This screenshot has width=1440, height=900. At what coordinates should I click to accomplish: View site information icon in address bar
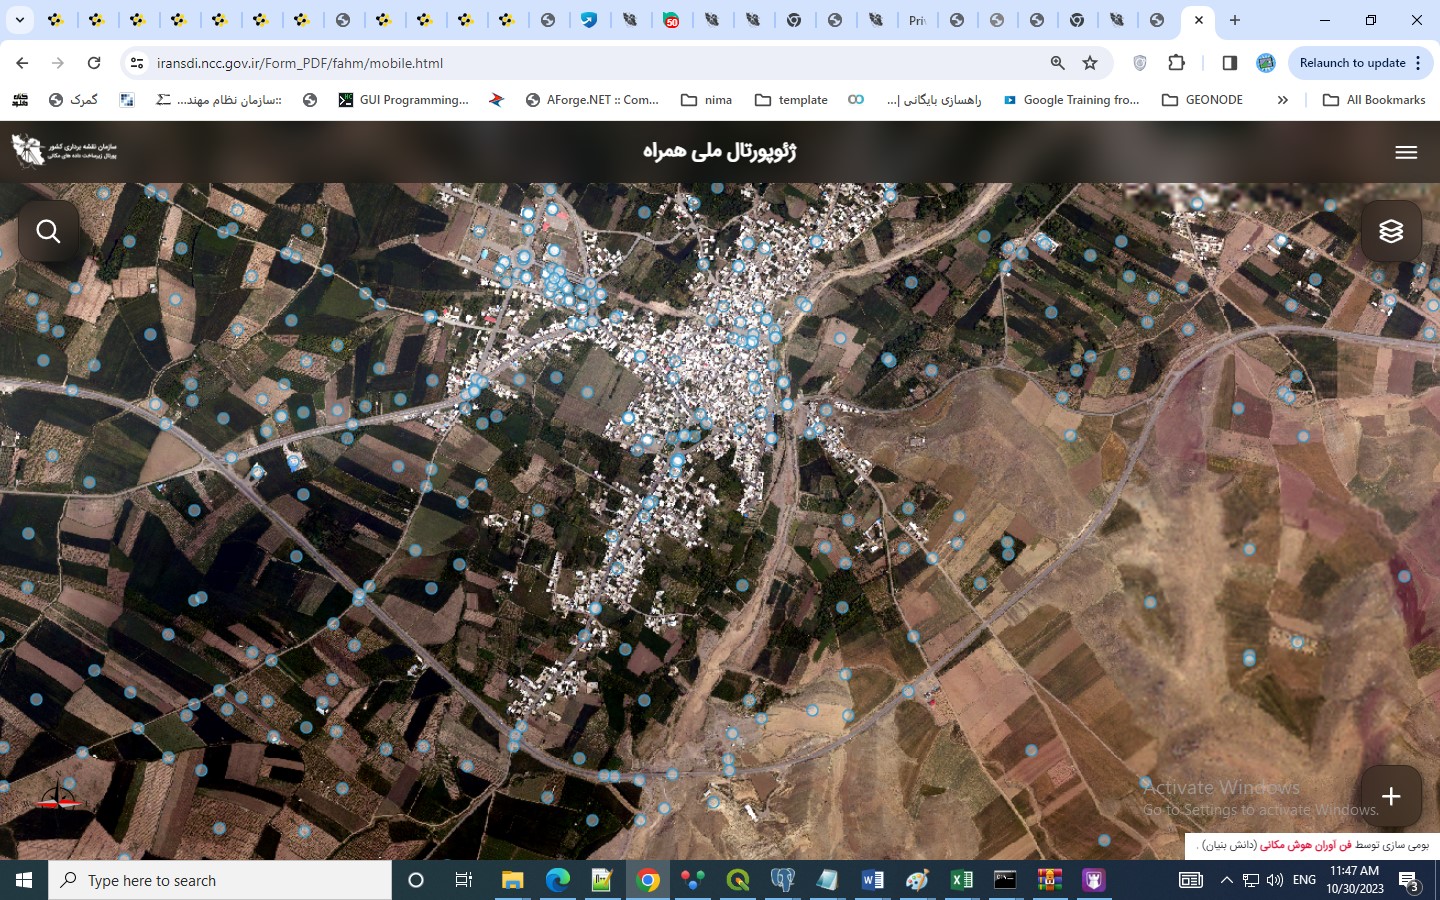(x=137, y=63)
